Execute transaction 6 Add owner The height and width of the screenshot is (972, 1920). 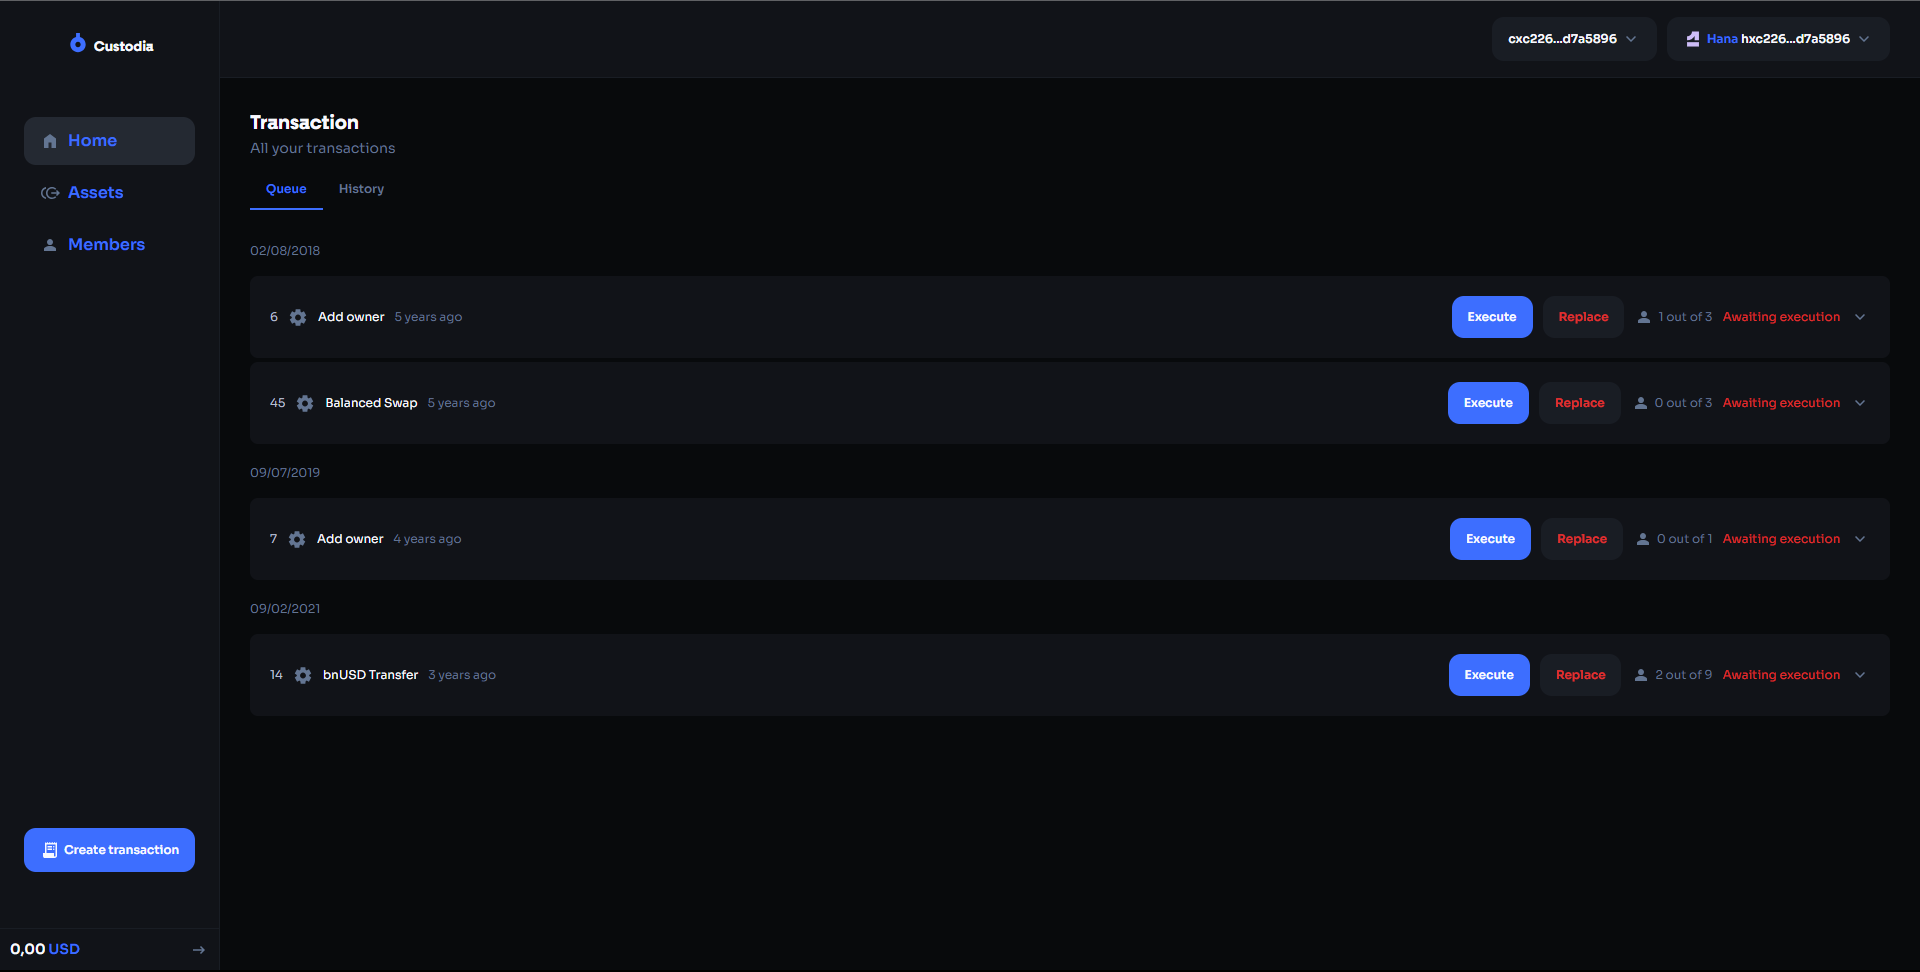[1491, 317]
